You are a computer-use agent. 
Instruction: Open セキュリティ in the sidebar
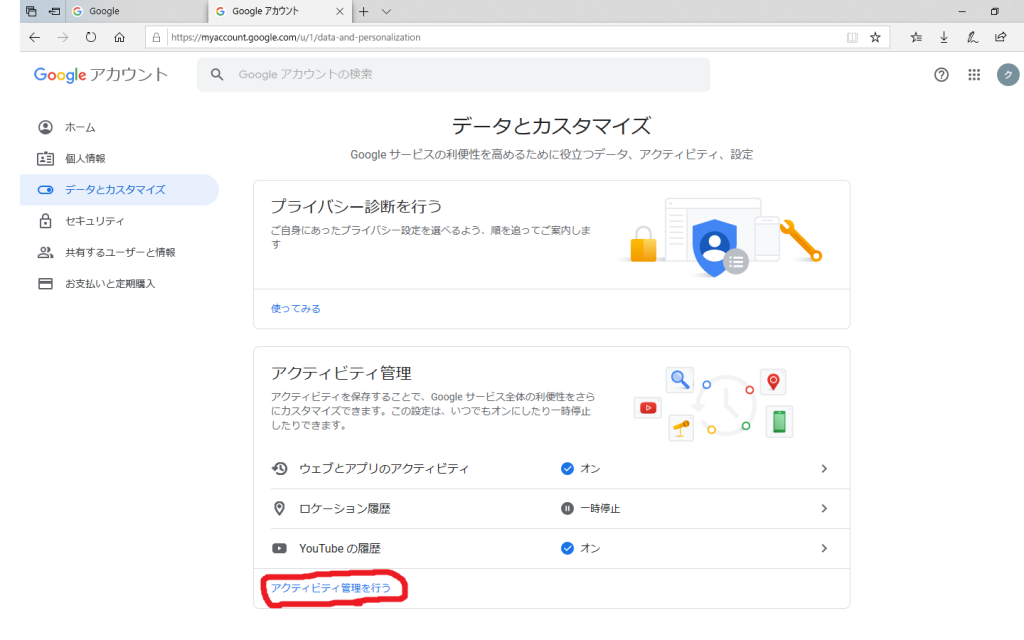tap(120, 221)
